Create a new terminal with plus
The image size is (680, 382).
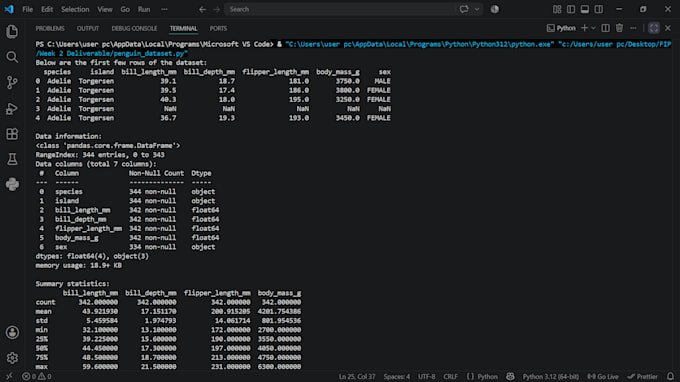click(584, 28)
